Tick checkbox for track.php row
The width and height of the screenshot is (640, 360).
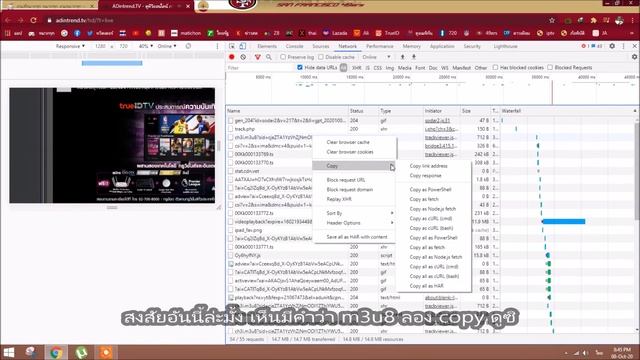click(x=231, y=129)
